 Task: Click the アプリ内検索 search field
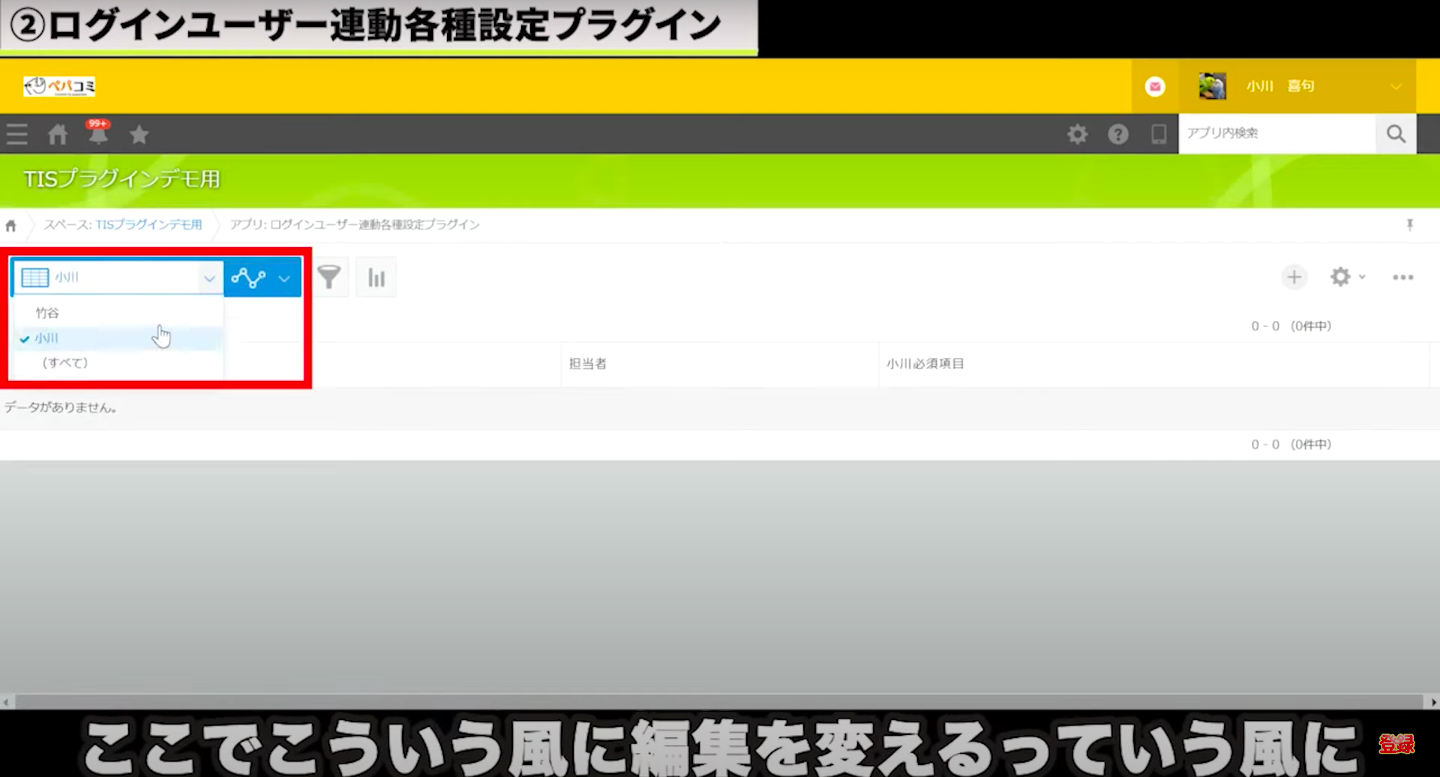pyautogui.click(x=1276, y=134)
